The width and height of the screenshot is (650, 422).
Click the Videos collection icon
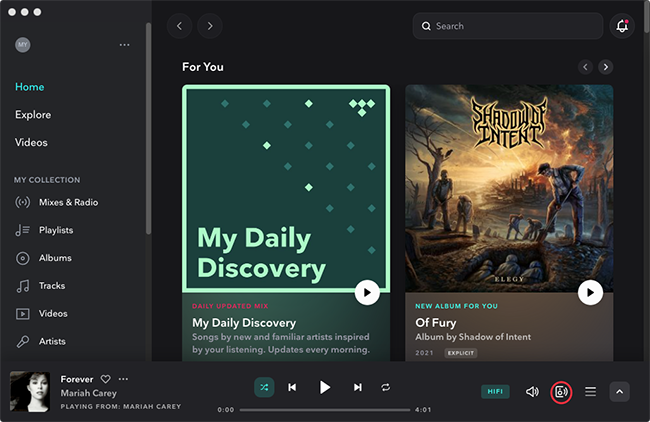(x=23, y=313)
